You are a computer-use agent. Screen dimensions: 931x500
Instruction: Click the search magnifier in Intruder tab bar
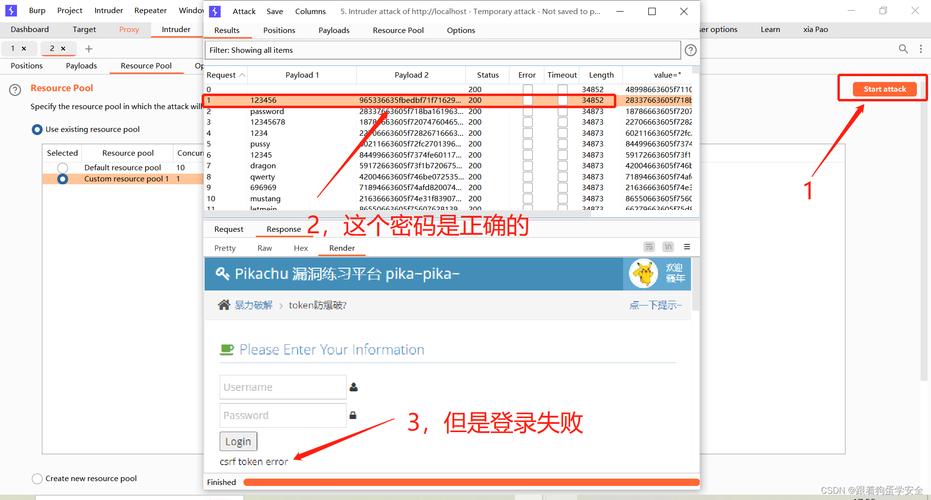(x=903, y=49)
